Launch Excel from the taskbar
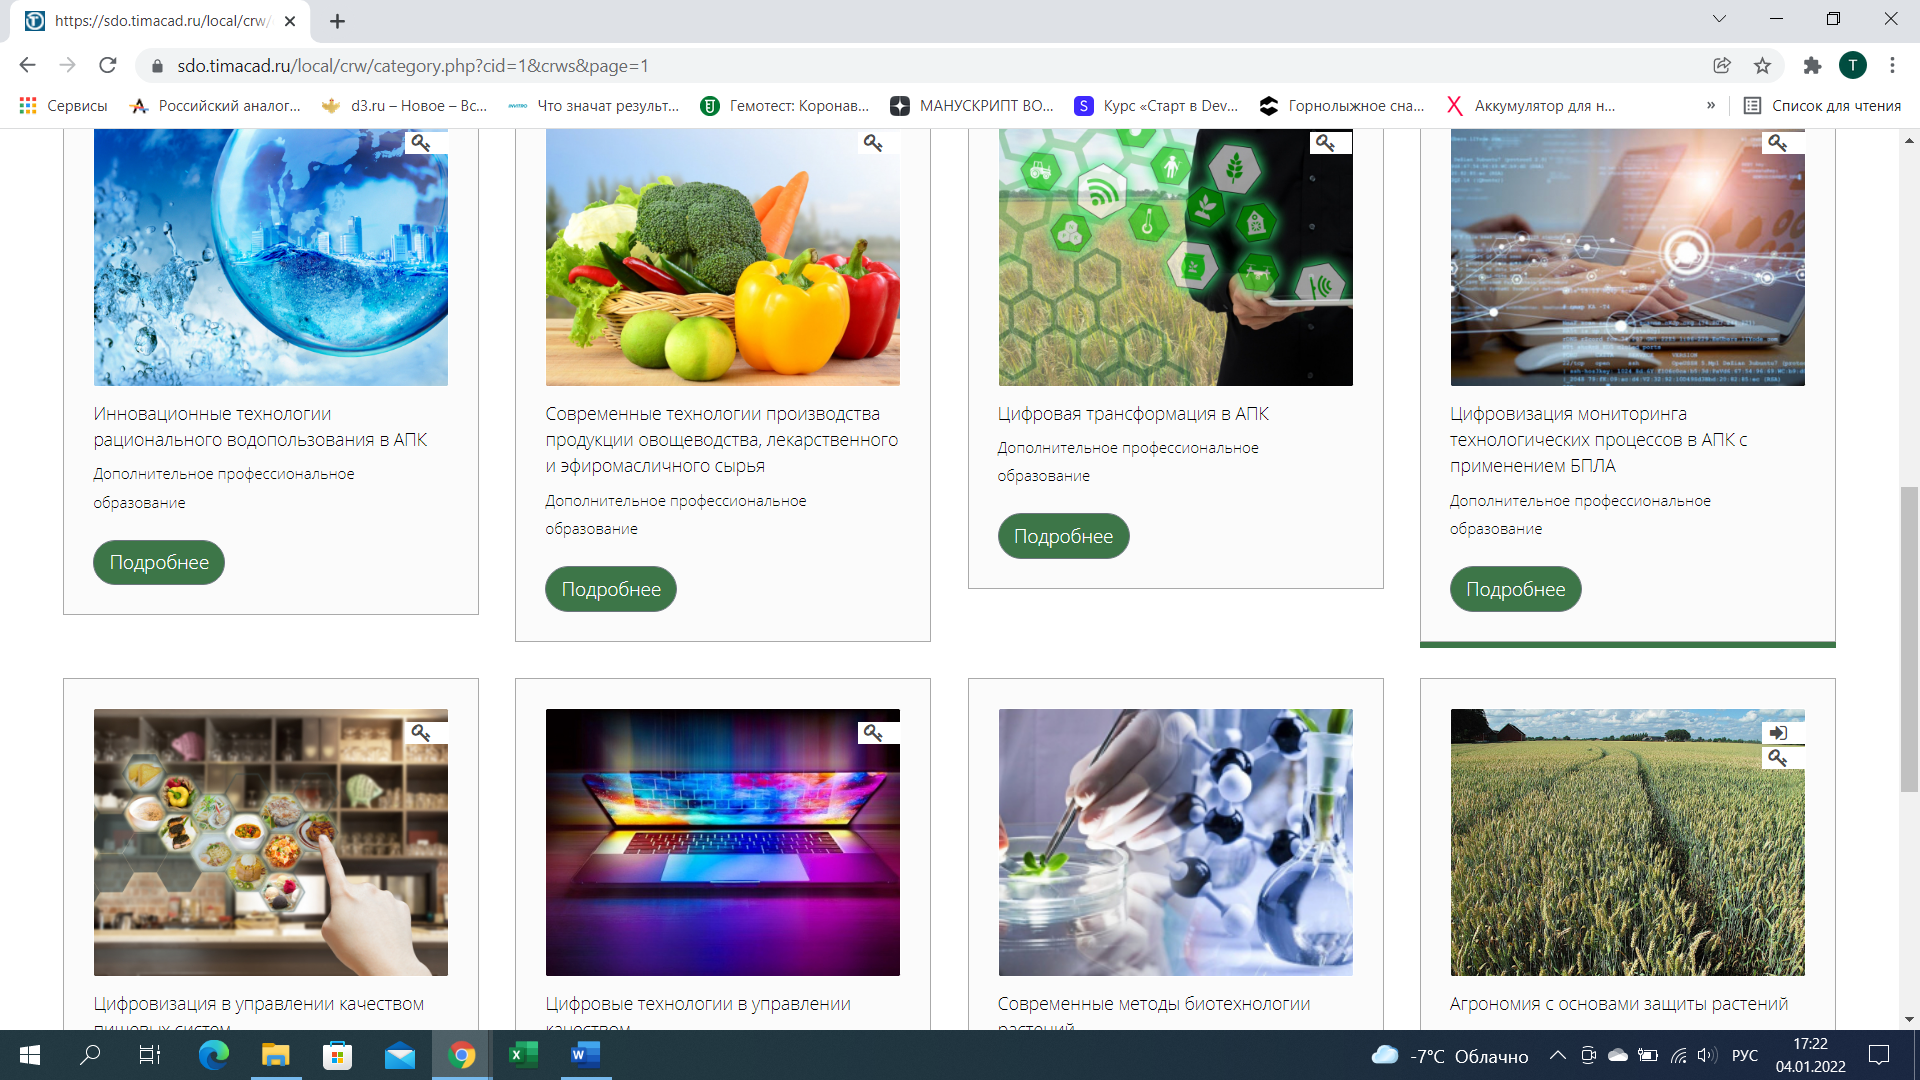This screenshot has height=1080, width=1920. coord(523,1055)
